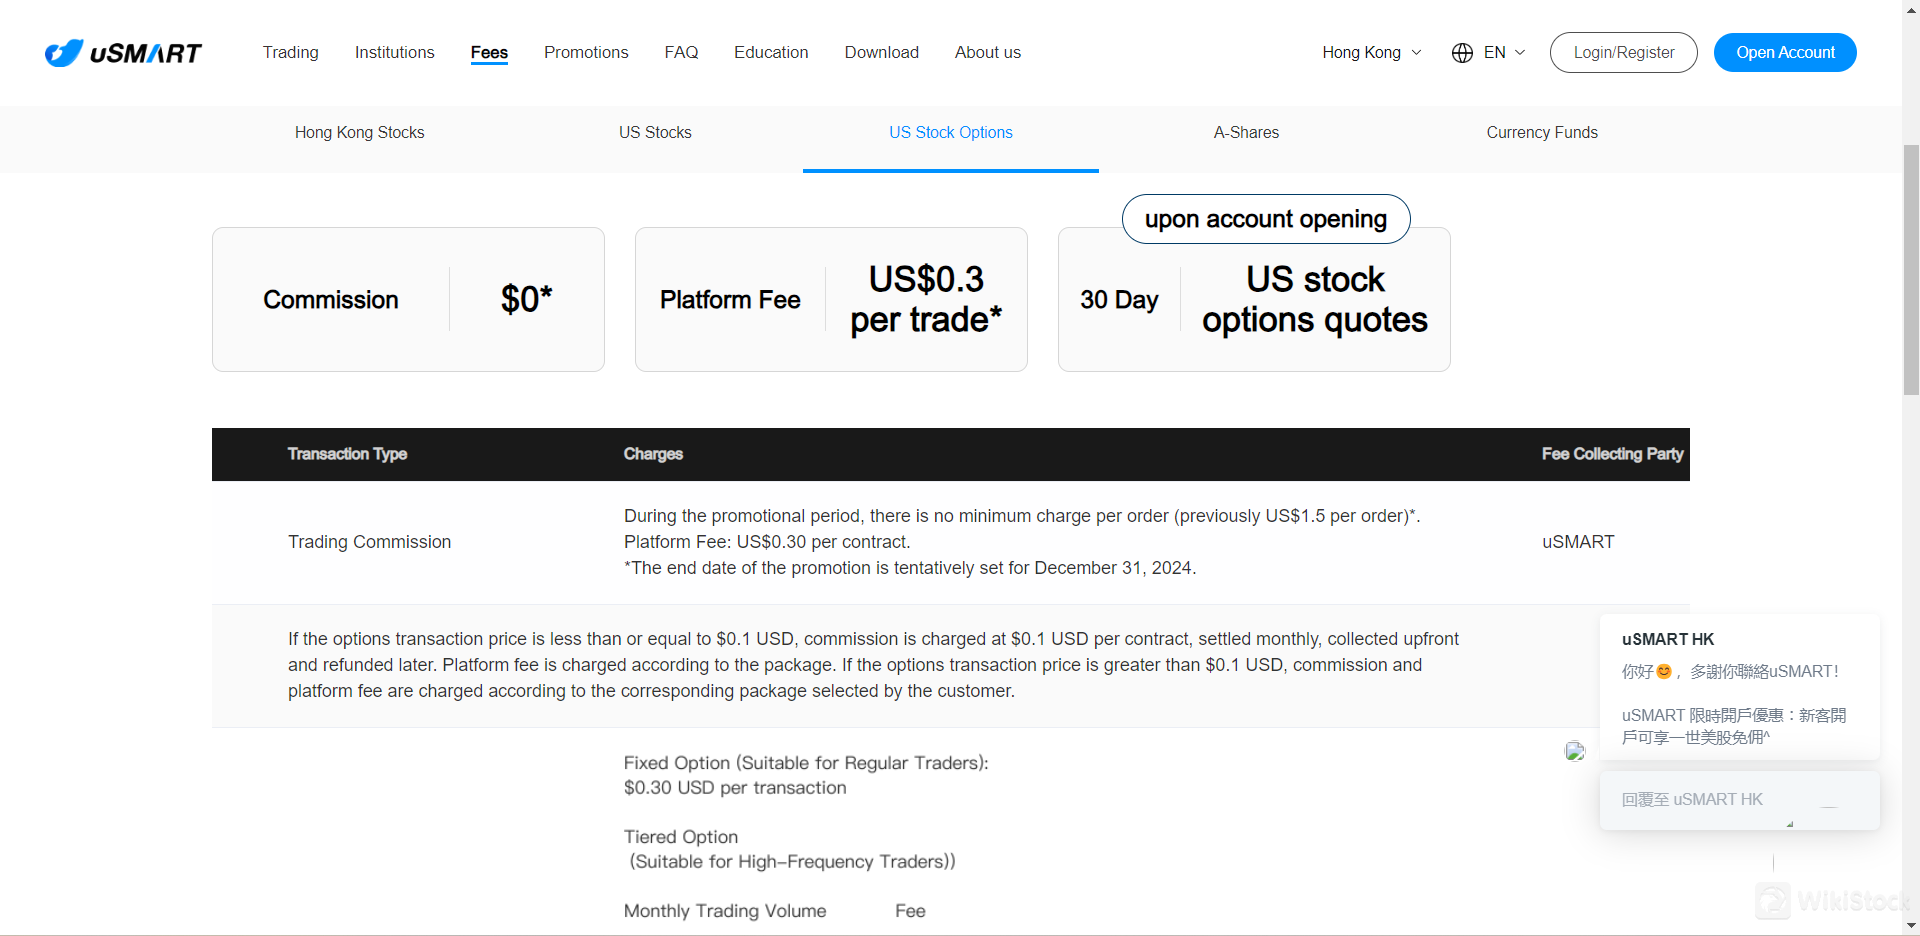The width and height of the screenshot is (1920, 936).
Task: Go to Promotions page
Action: tap(586, 52)
